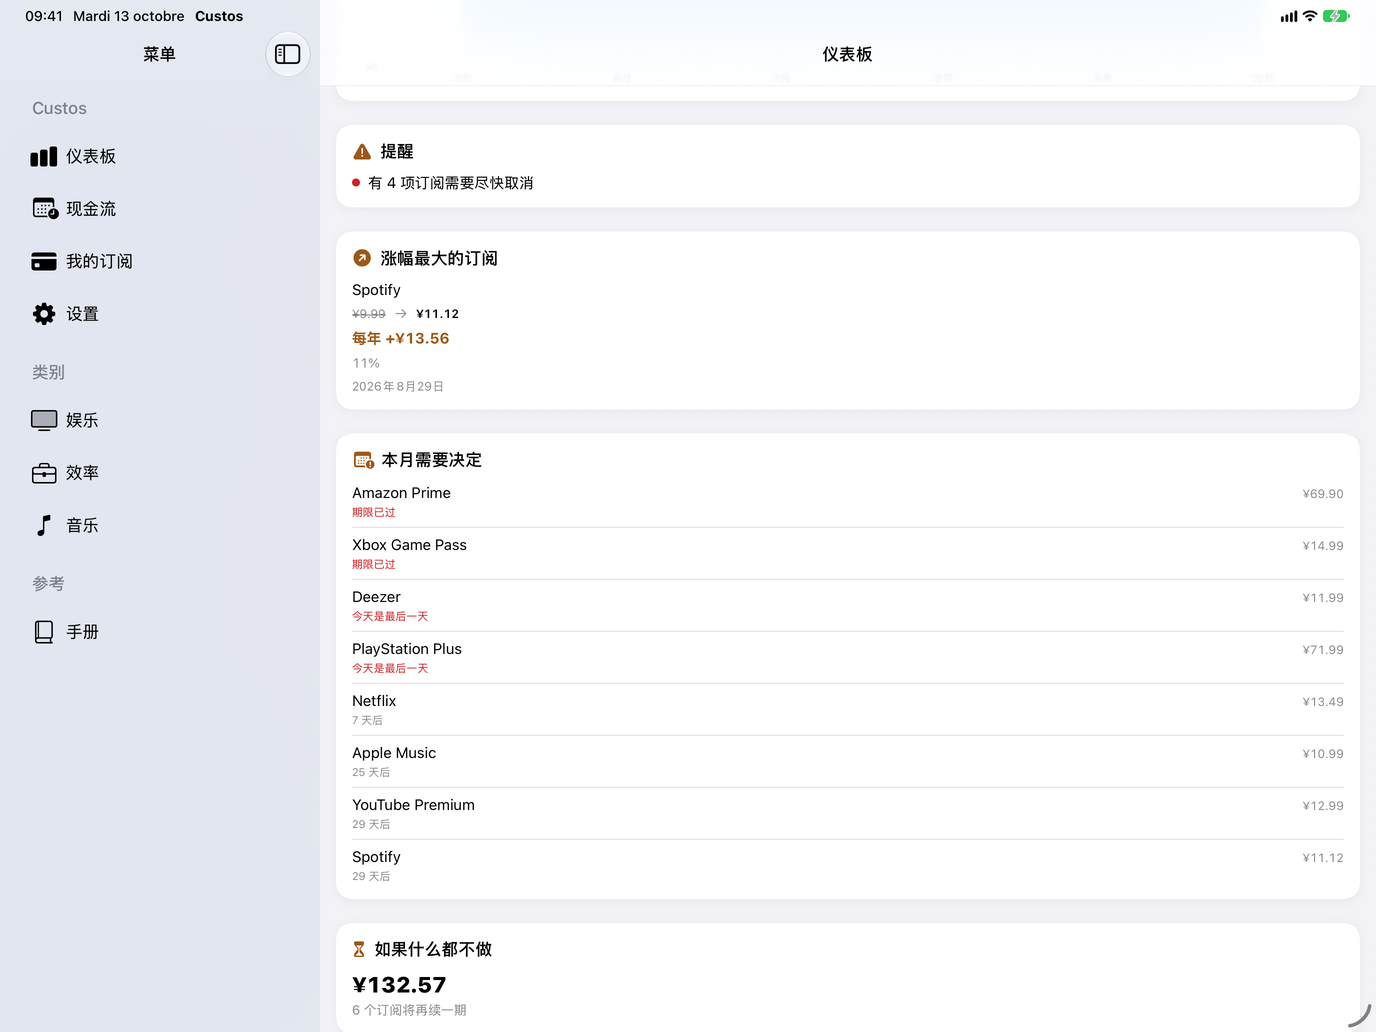1376x1032 pixels.
Task: Open the Xbox Game Pass row
Action: 848,553
